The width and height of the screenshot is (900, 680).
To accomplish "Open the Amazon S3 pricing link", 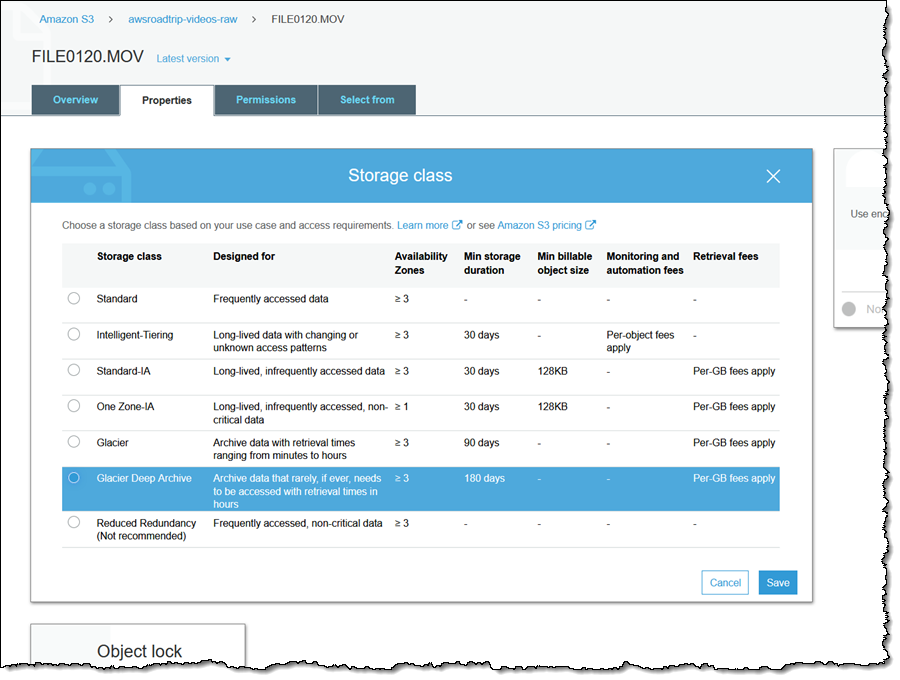I will click(540, 226).
